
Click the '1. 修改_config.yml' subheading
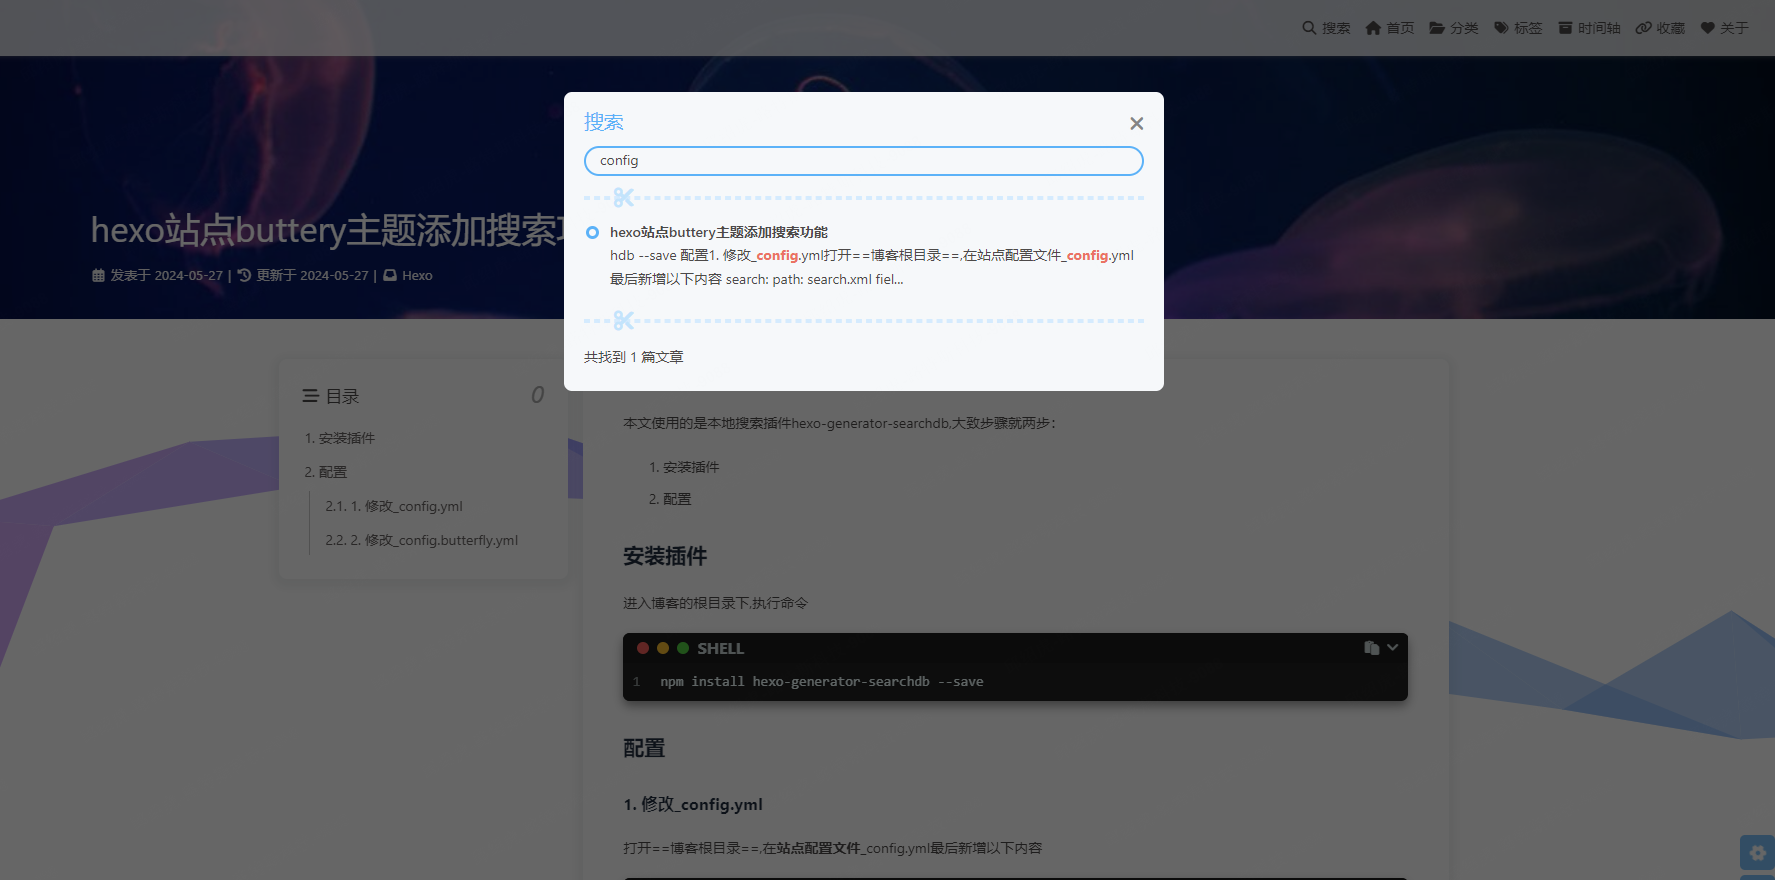point(693,804)
